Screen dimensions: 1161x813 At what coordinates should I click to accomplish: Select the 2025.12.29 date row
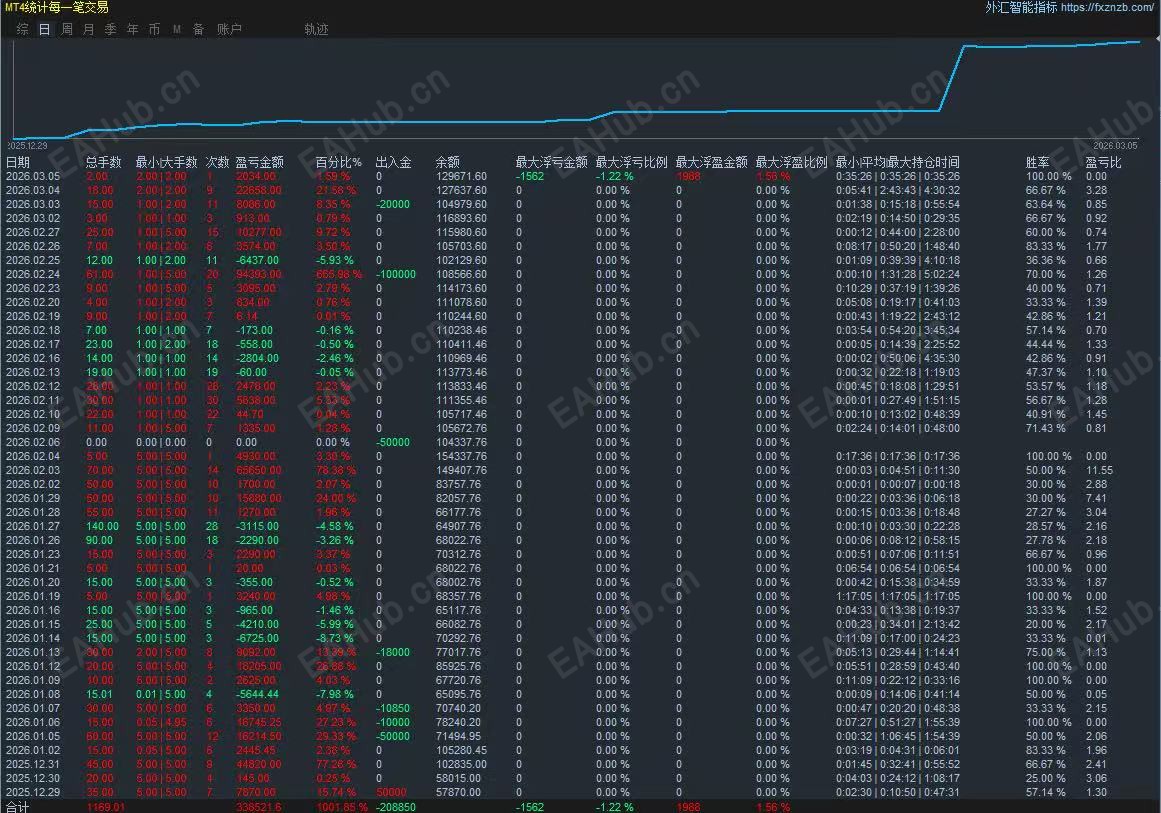33,792
